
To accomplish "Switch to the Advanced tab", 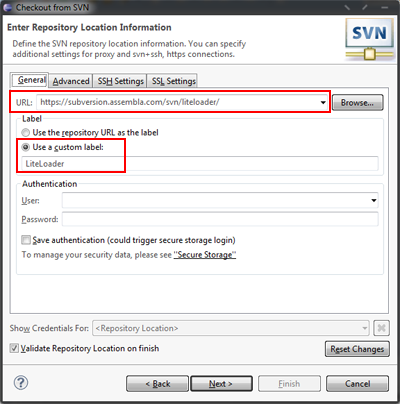I will 71,81.
